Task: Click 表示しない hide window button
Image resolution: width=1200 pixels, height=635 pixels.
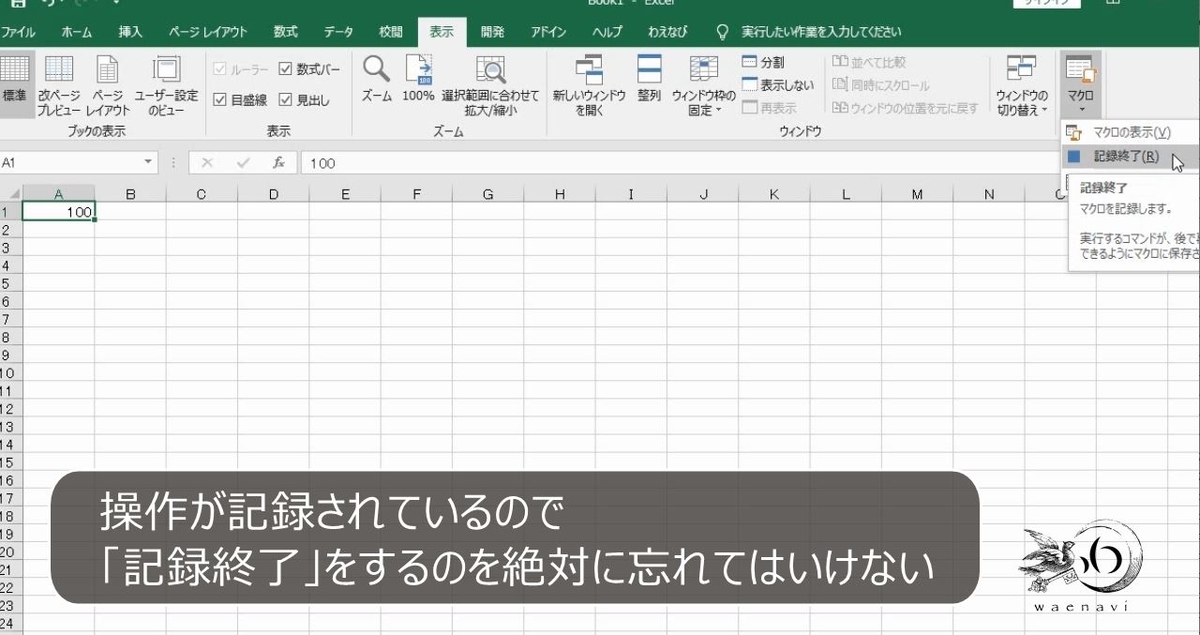Action: pos(778,85)
